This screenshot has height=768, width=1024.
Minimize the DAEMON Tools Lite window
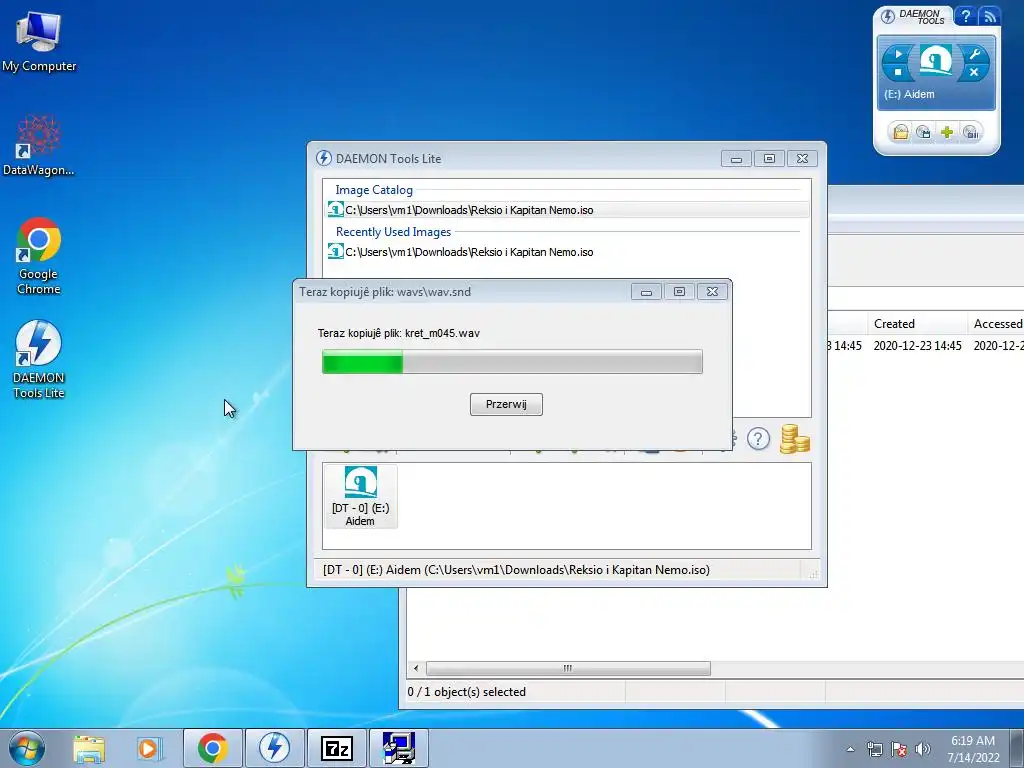tap(736, 159)
